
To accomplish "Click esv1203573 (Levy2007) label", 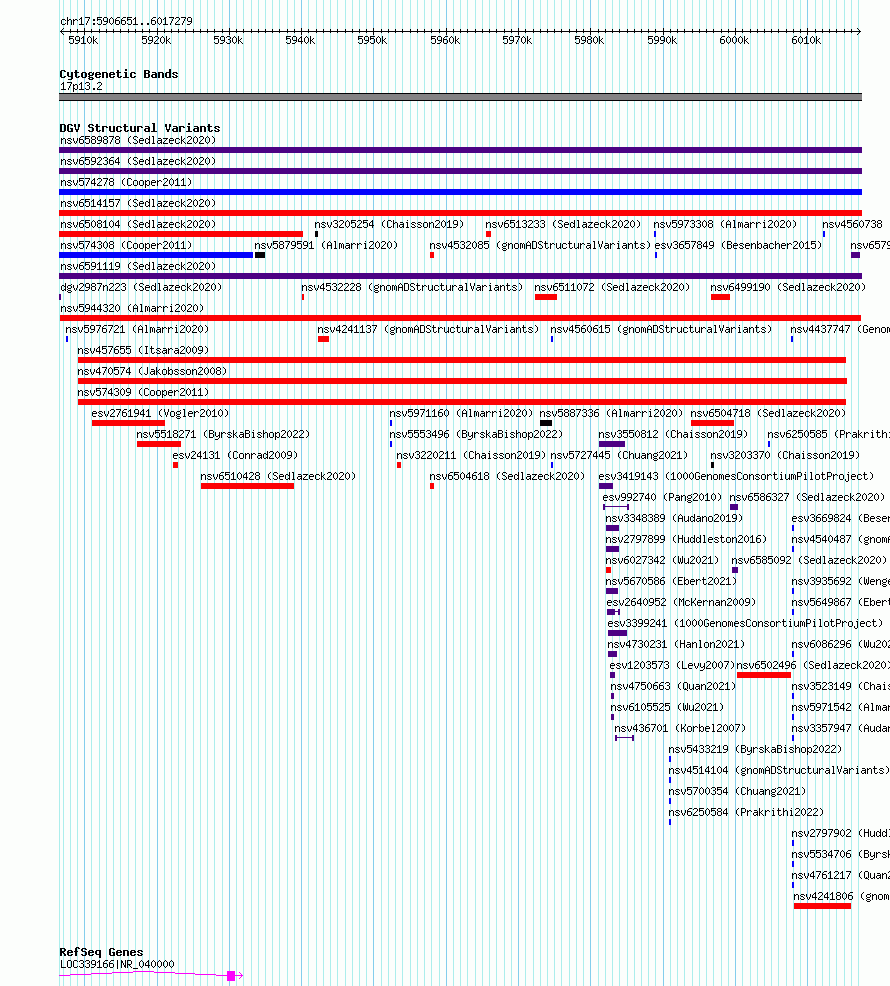I will click(672, 665).
